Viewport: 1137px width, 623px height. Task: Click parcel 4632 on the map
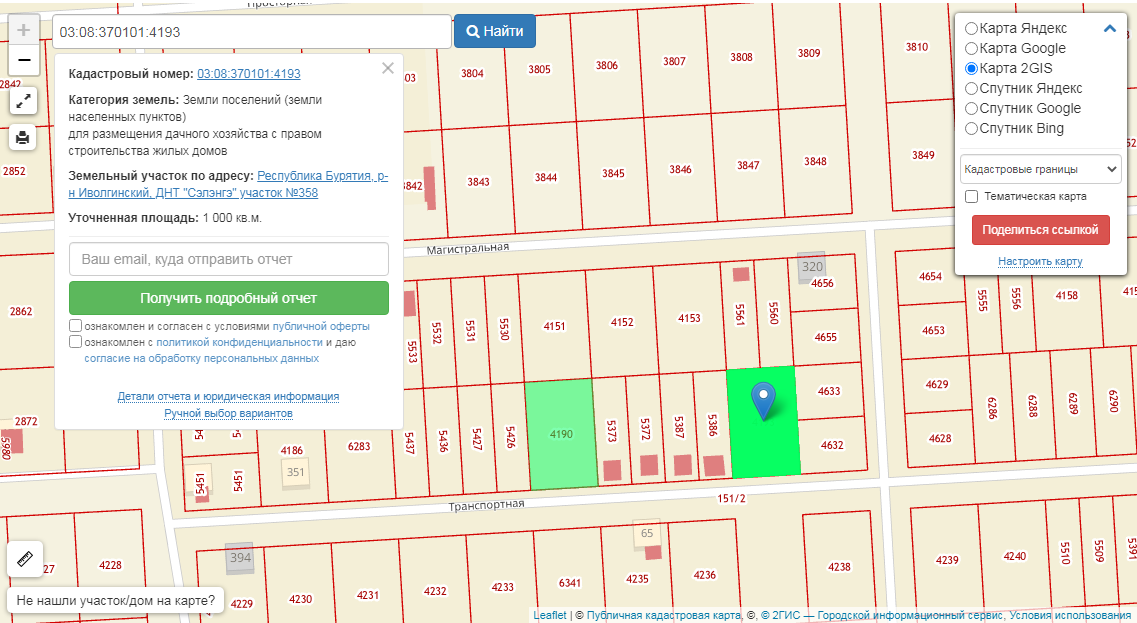pyautogui.click(x=832, y=445)
